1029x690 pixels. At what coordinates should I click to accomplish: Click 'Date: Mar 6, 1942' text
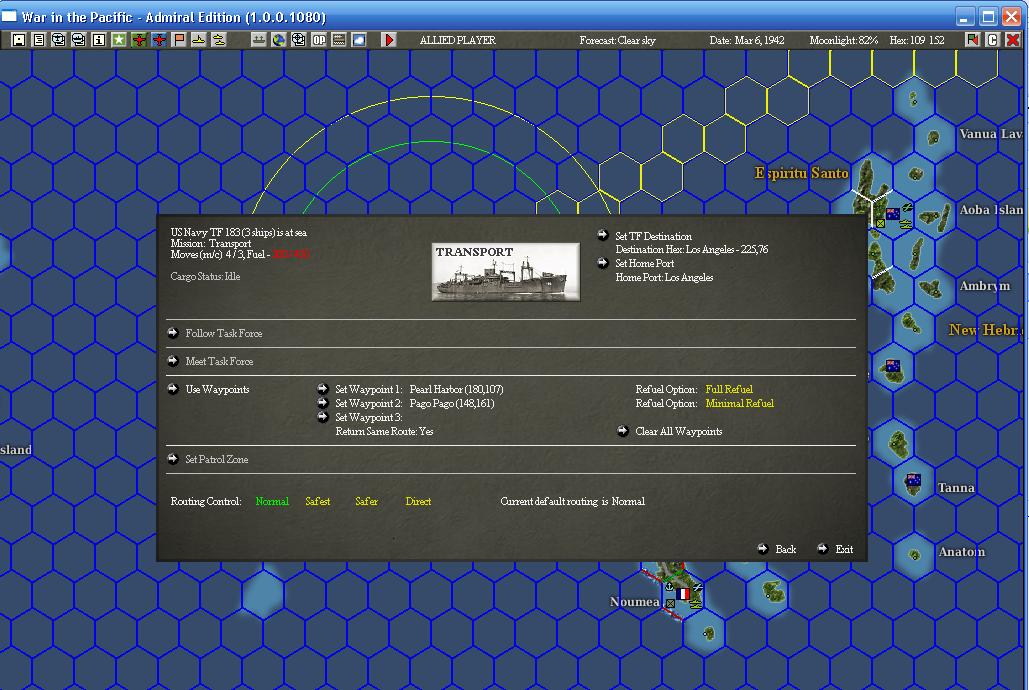(747, 40)
